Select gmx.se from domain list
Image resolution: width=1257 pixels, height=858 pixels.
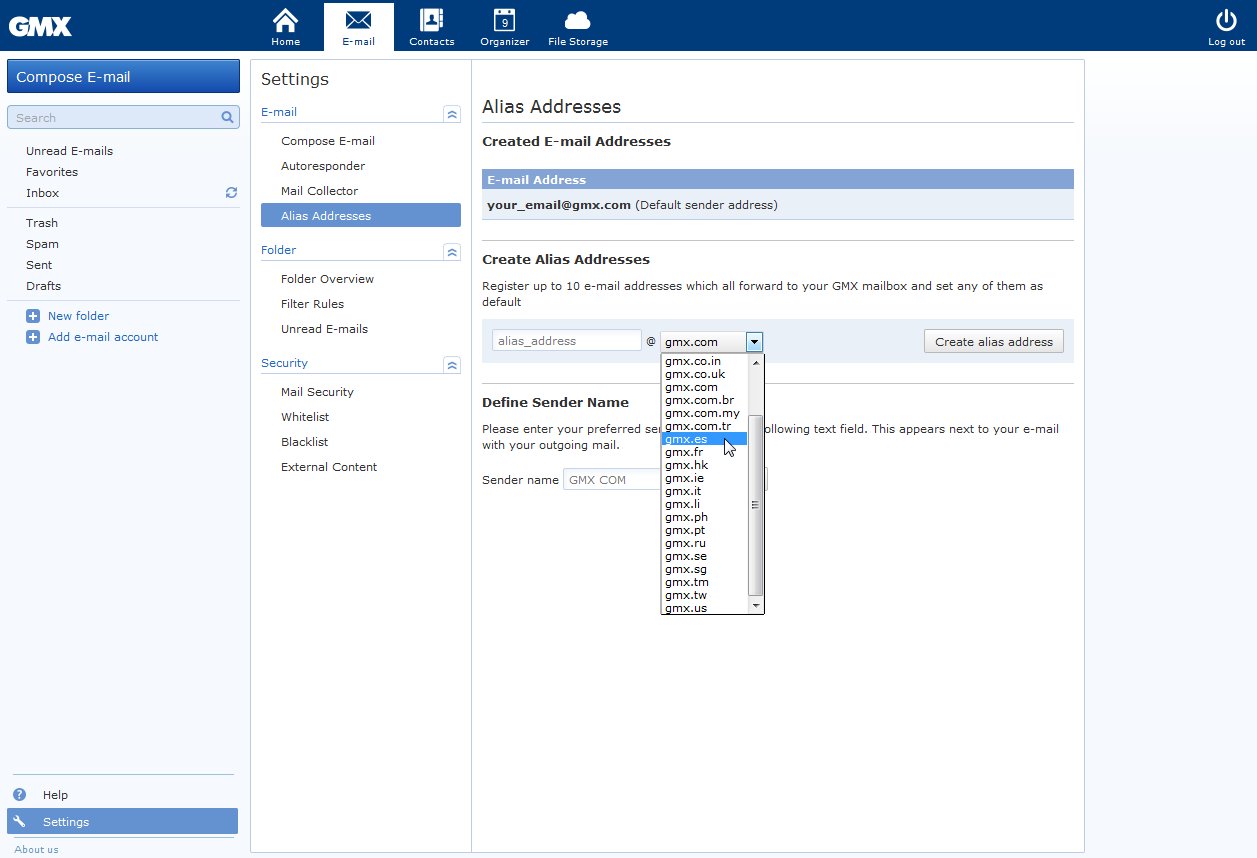coord(704,556)
